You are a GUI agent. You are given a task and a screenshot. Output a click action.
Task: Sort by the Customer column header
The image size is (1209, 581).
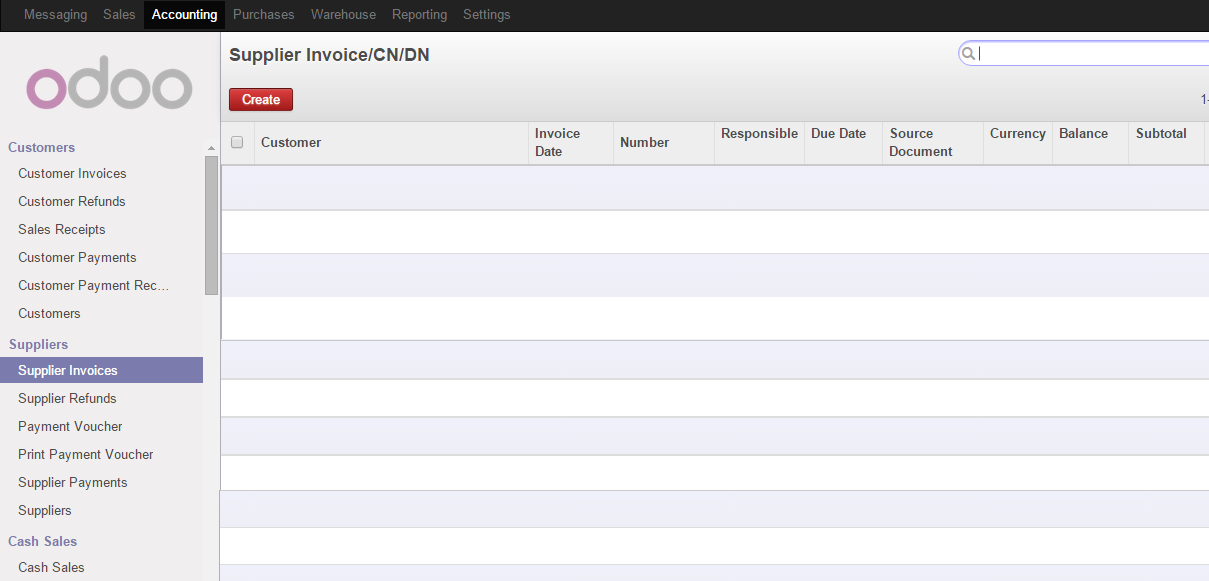(x=291, y=142)
